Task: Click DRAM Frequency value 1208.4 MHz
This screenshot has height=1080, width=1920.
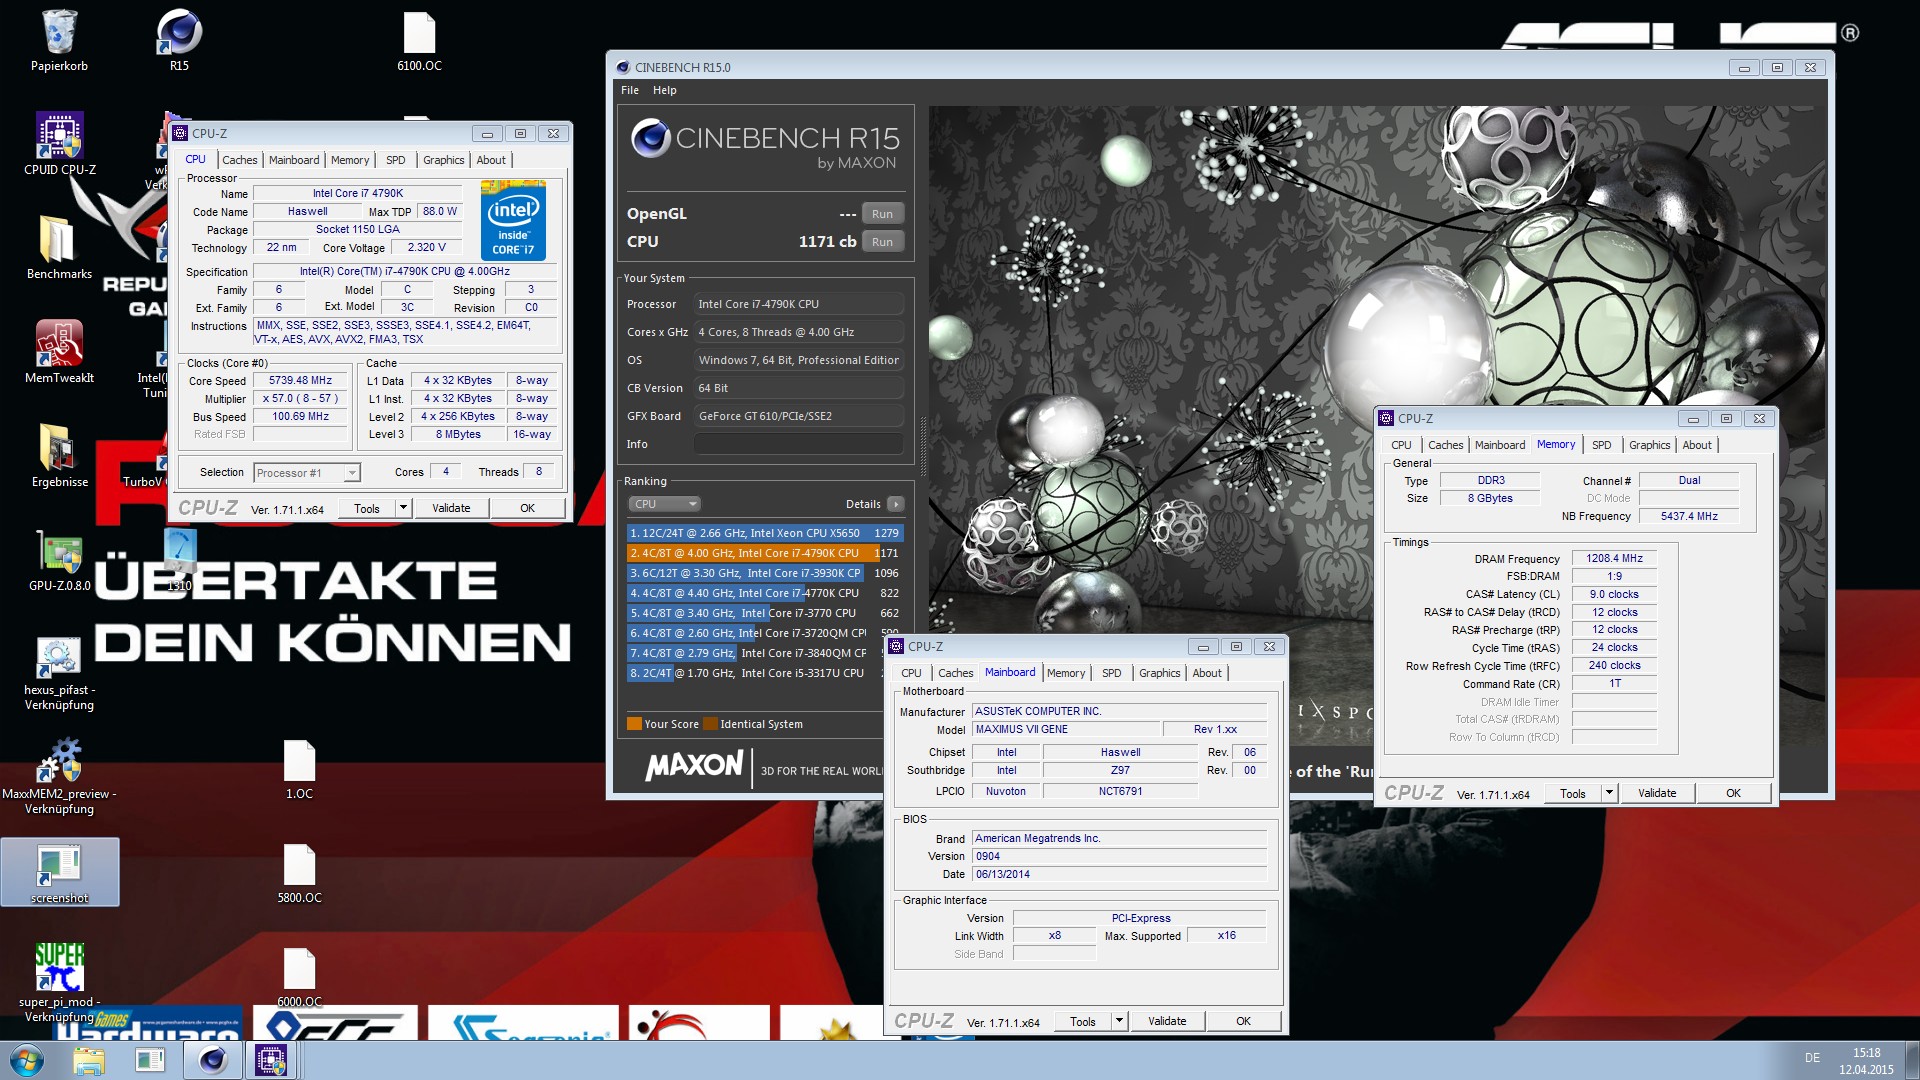Action: point(1614,559)
